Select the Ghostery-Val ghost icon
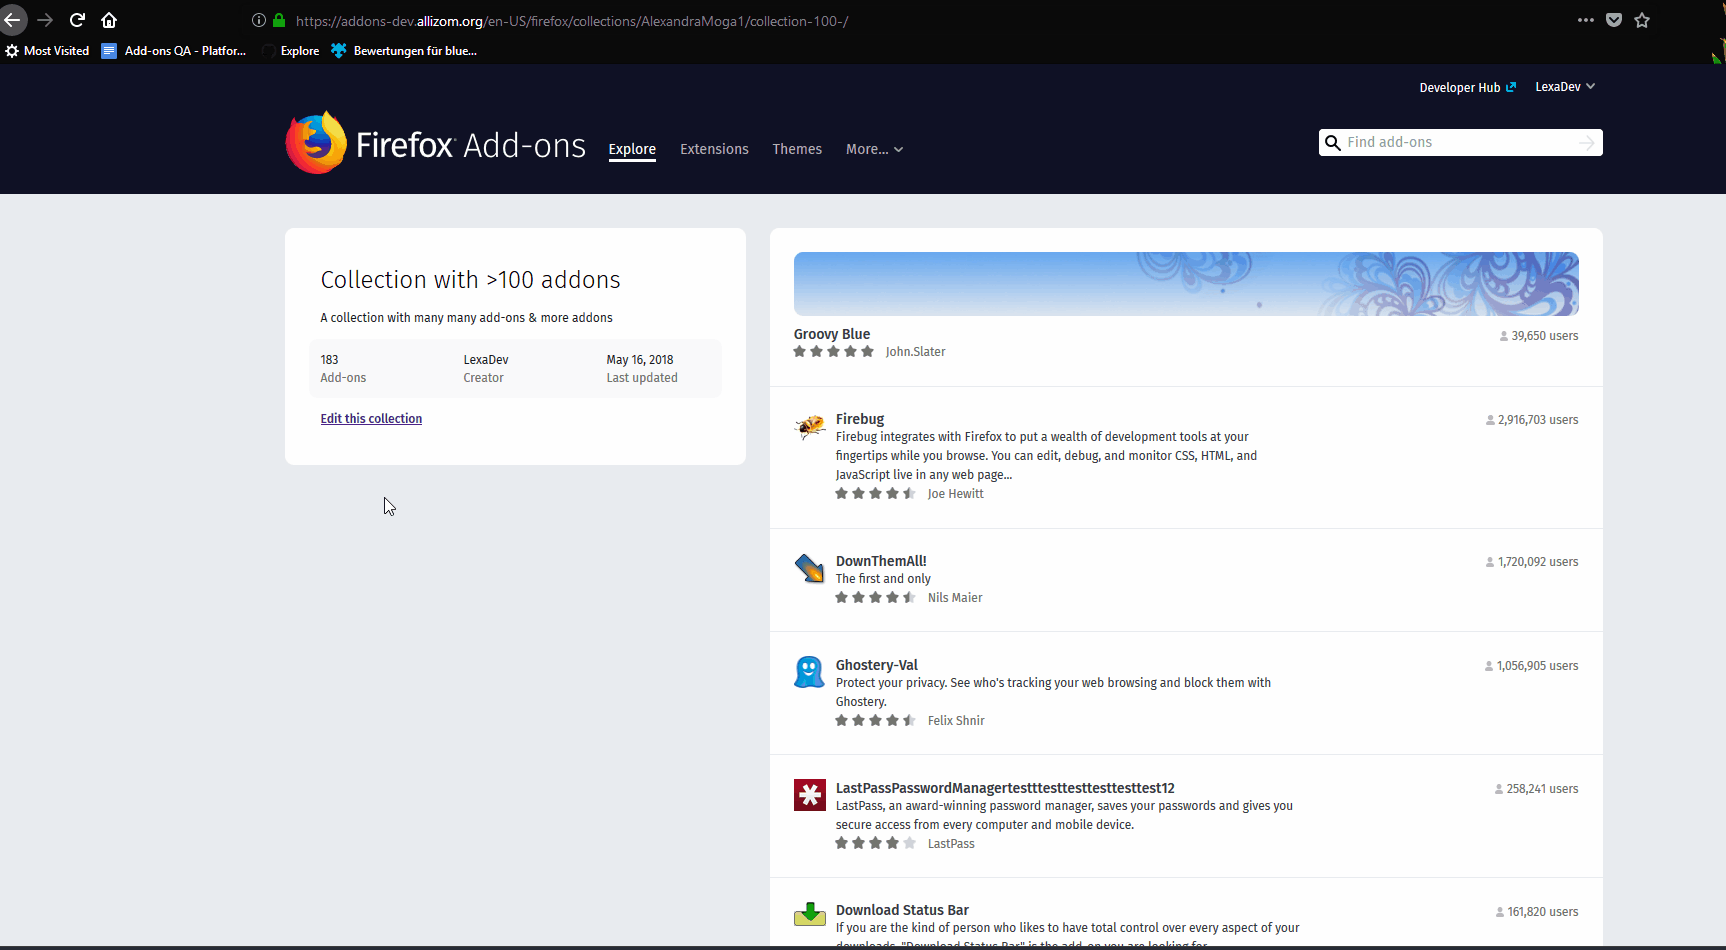Viewport: 1726px width, 950px height. (x=809, y=672)
